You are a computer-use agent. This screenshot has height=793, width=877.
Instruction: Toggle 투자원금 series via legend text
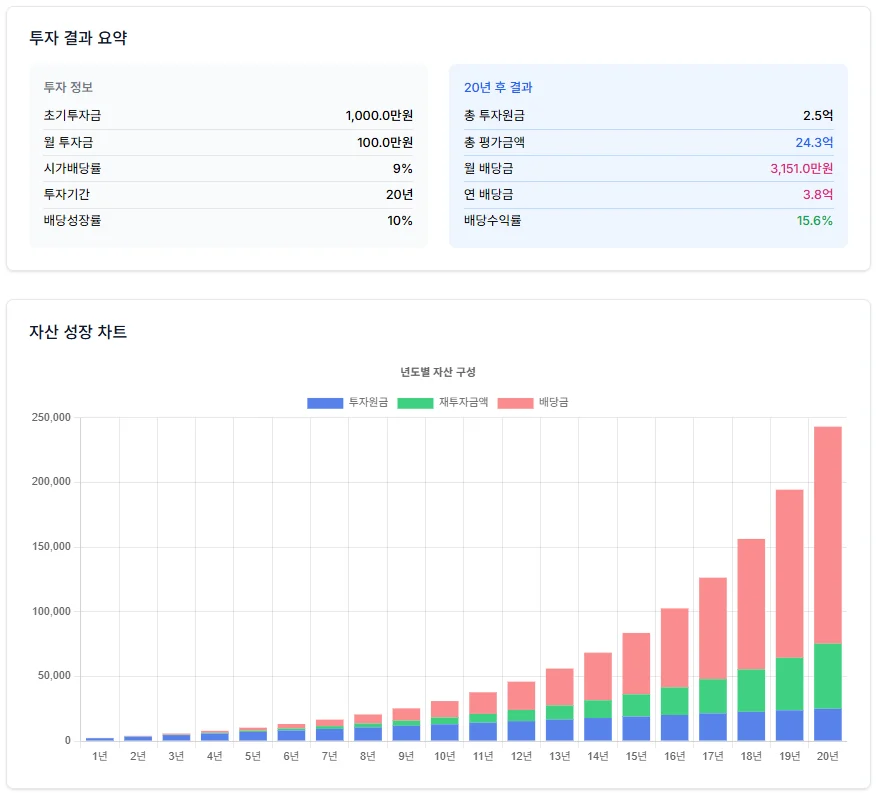[x=368, y=403]
